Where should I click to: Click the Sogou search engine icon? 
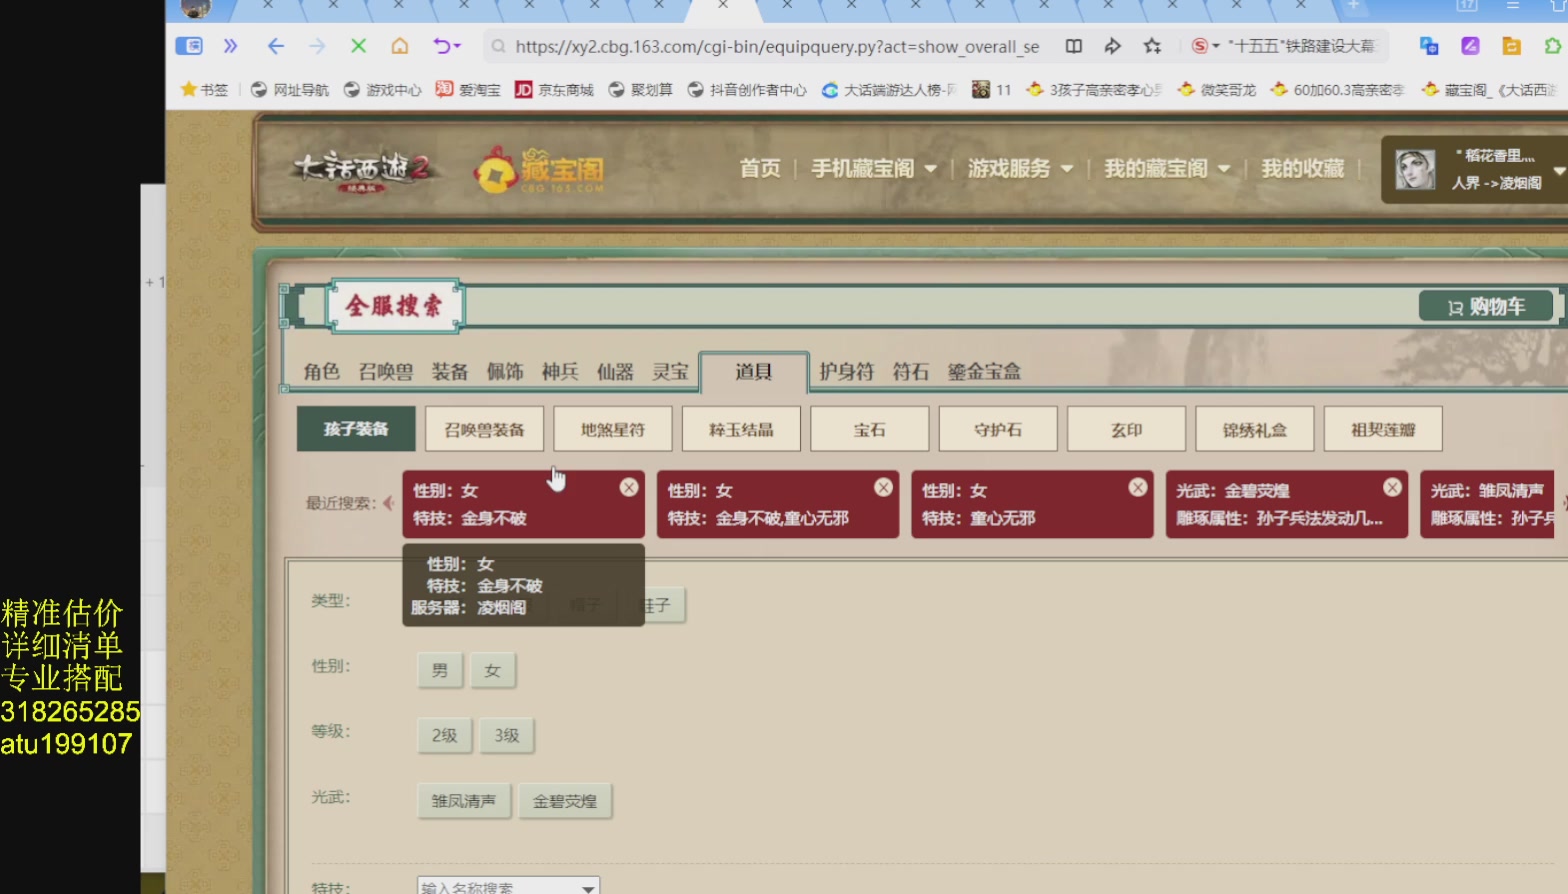(1199, 46)
